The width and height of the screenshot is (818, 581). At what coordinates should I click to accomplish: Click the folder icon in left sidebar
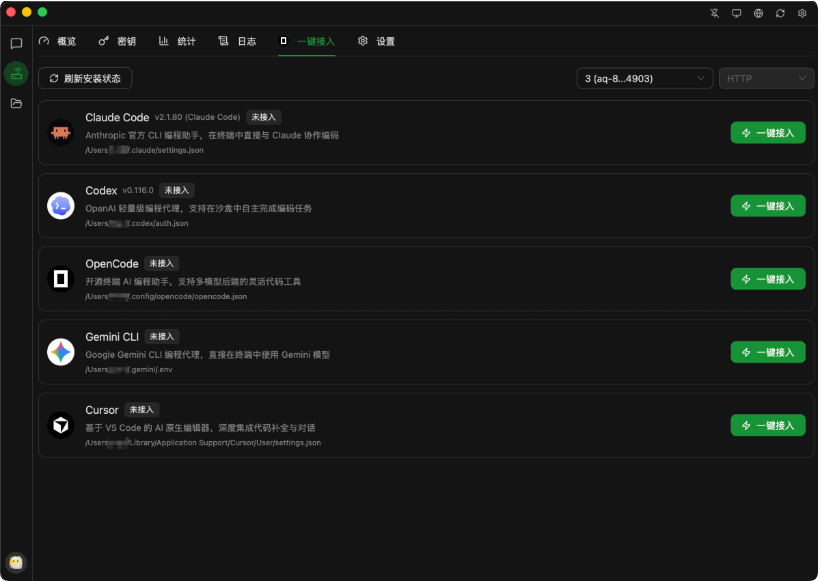[x=15, y=102]
